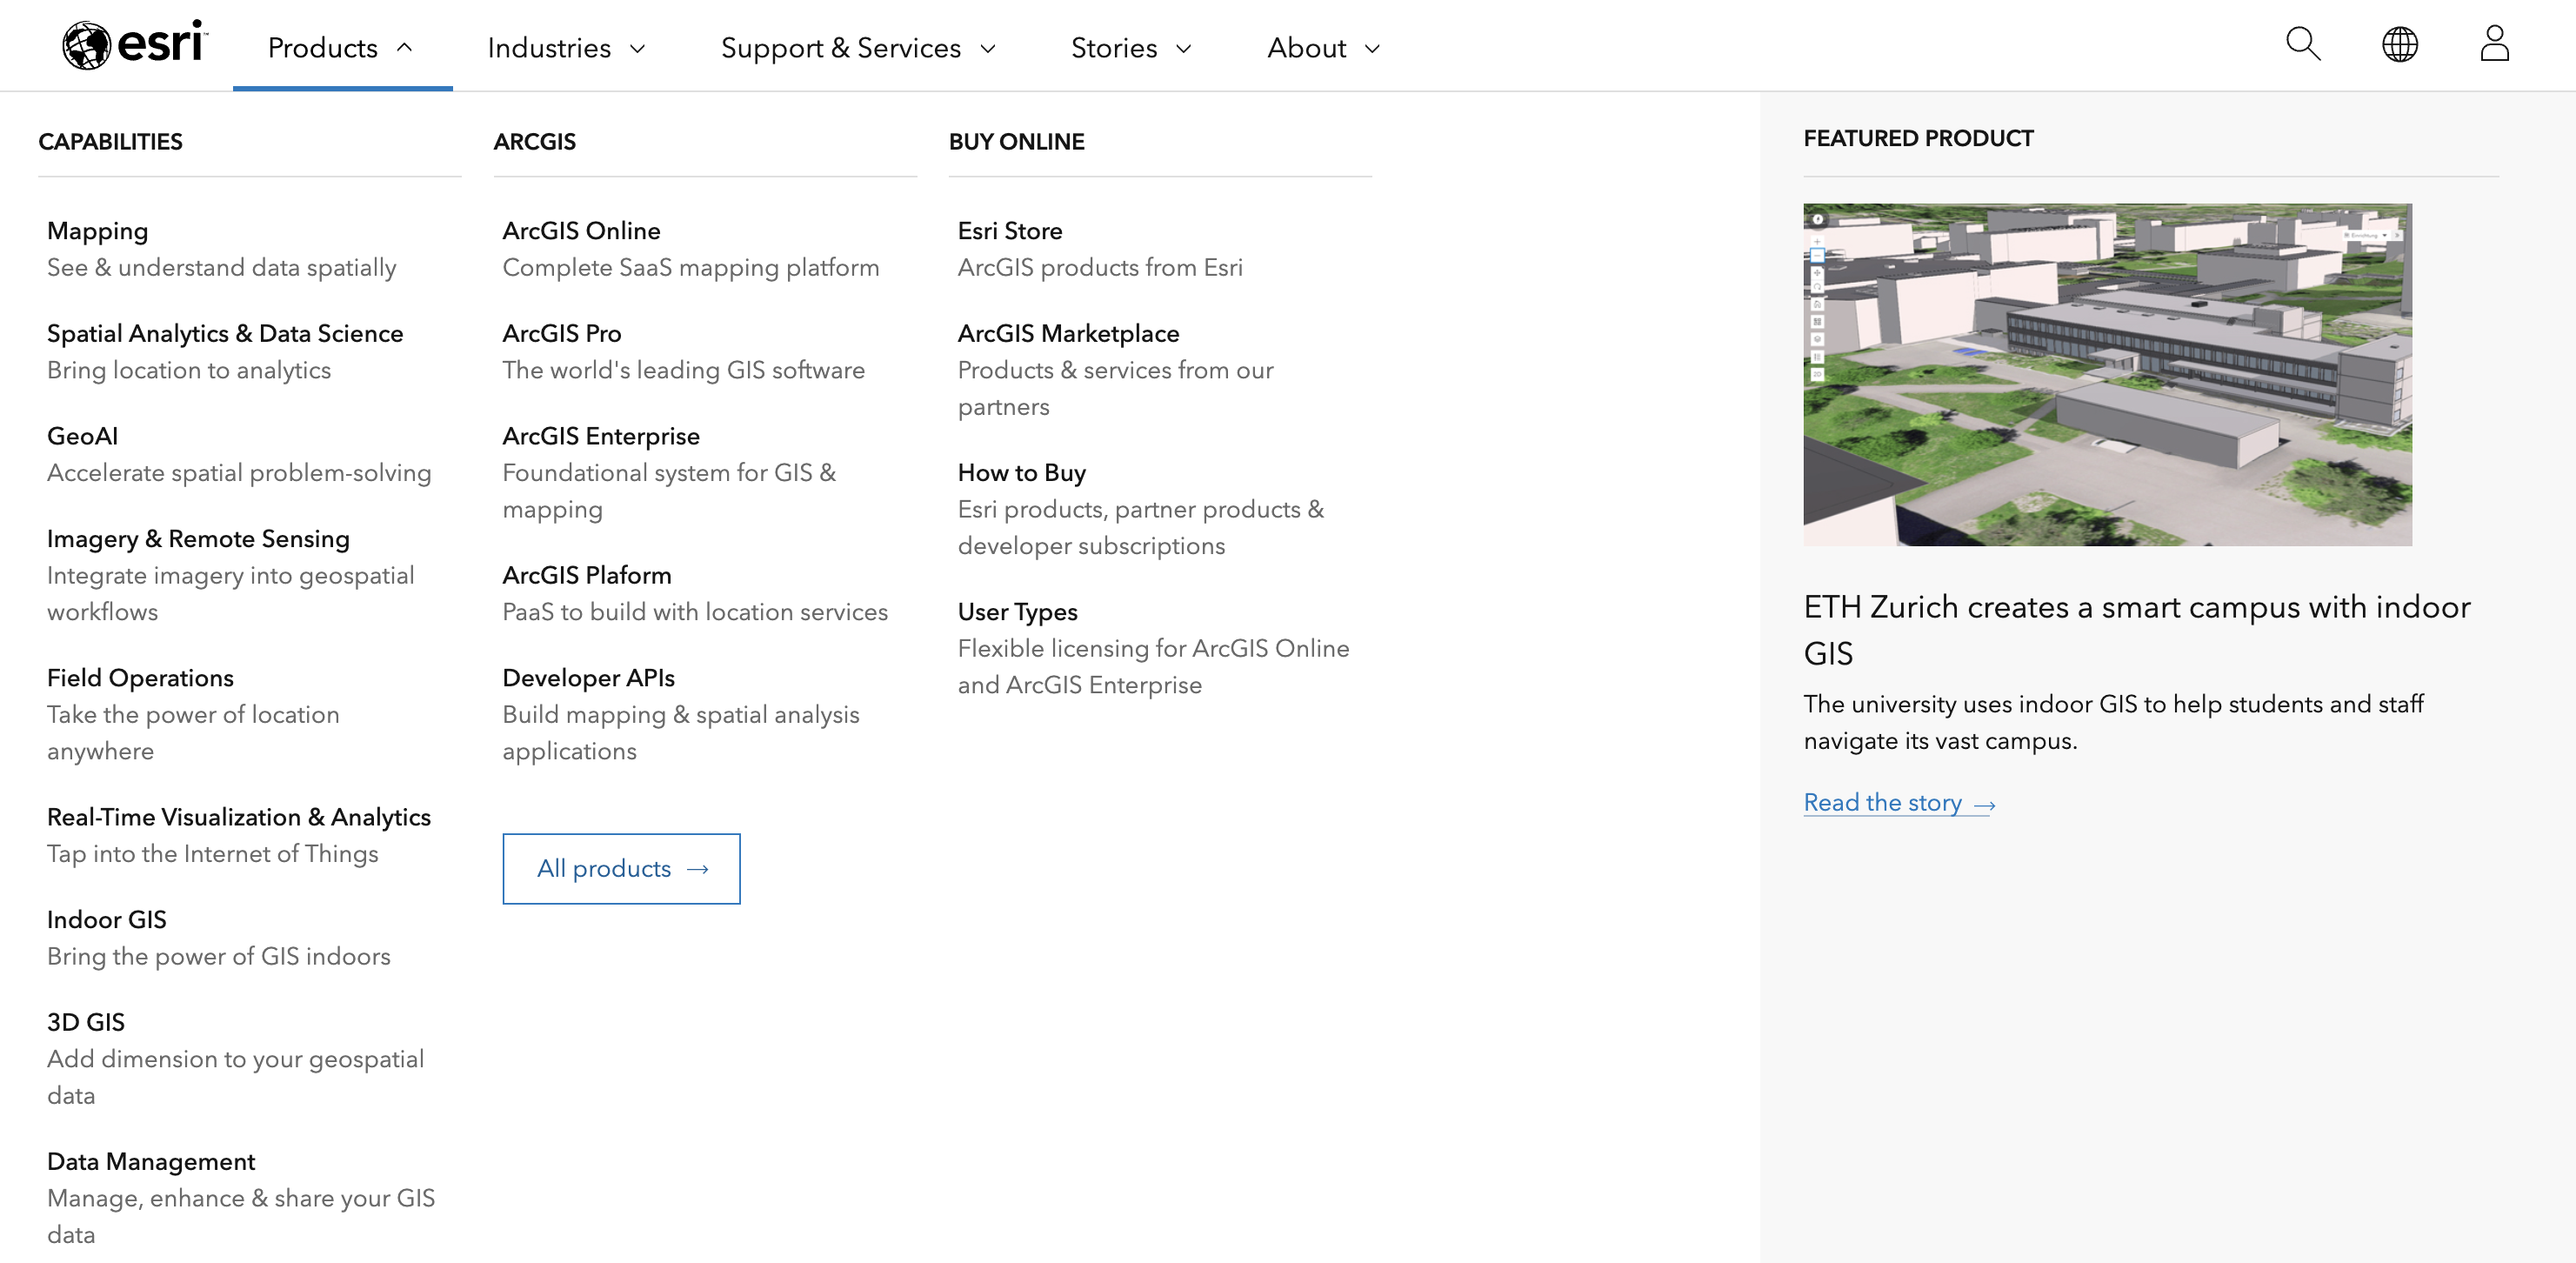2576x1263 pixels.
Task: Expand the Industries dropdown
Action: [566, 47]
